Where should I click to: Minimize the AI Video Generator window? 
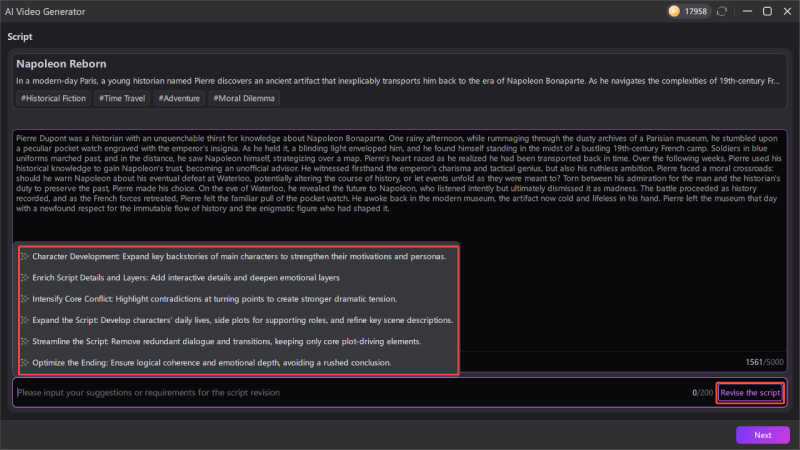(x=745, y=11)
